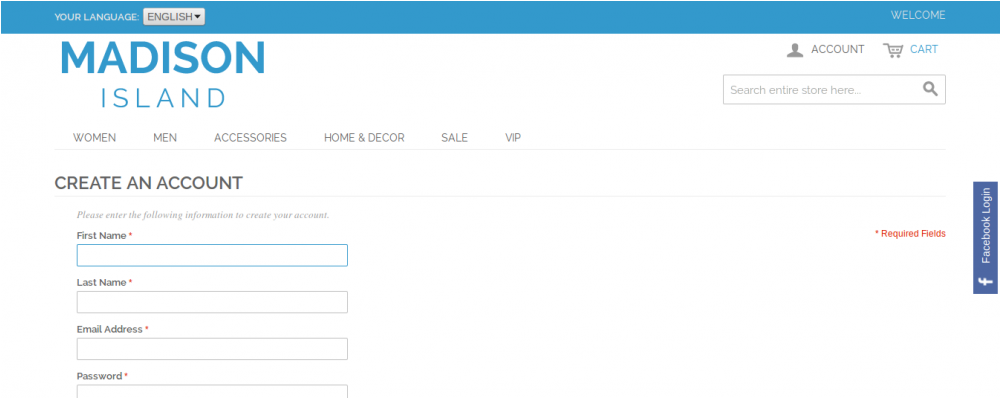Click the Last Name label
The height and width of the screenshot is (398, 1000).
(x=101, y=283)
